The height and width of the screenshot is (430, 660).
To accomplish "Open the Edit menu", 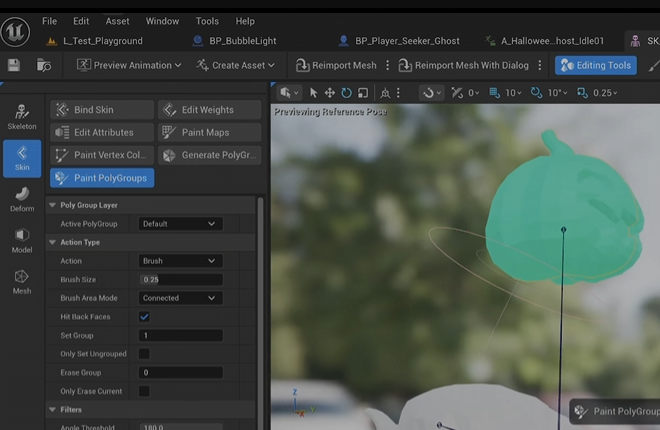I will coord(81,21).
